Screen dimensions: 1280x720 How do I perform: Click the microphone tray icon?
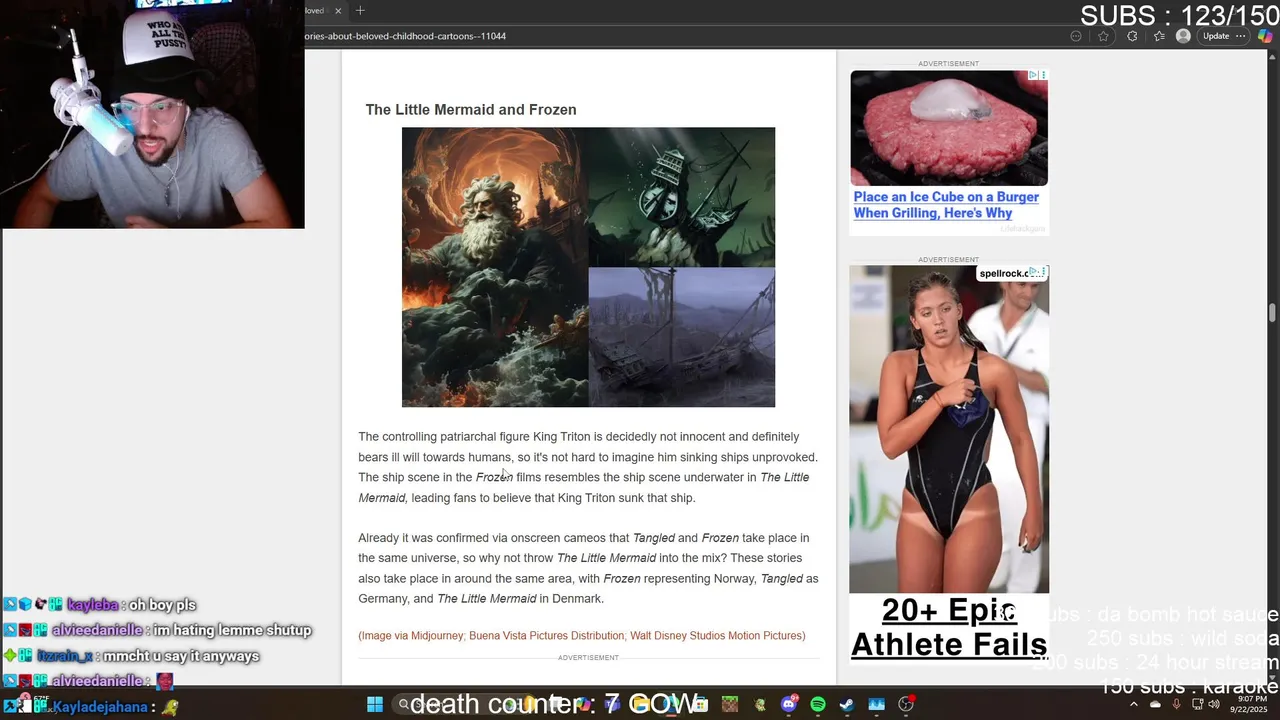[1176, 704]
